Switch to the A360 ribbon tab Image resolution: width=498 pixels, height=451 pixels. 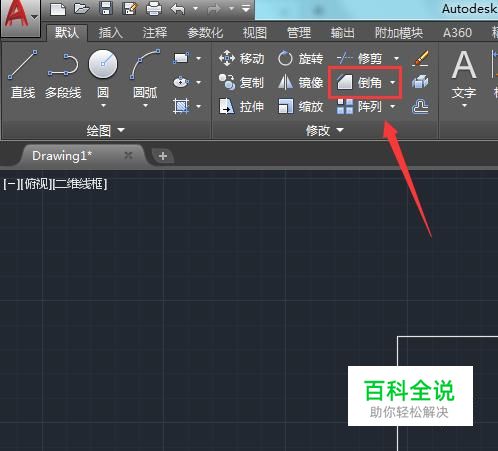point(457,33)
